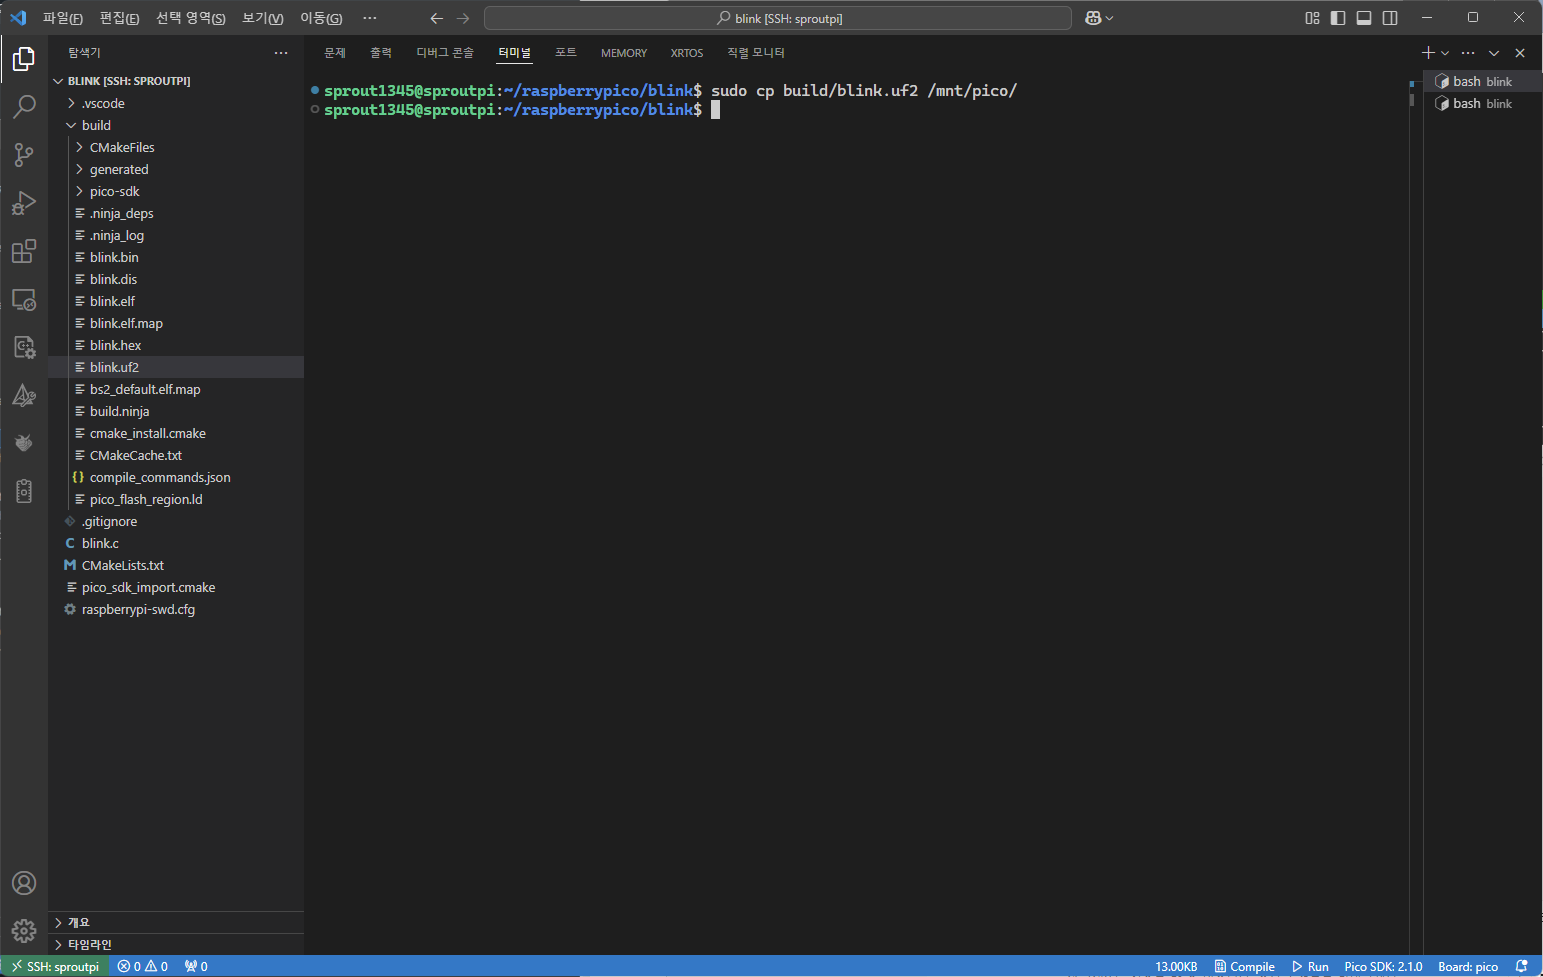Switch to the 직렬 모니터 tab

click(756, 53)
